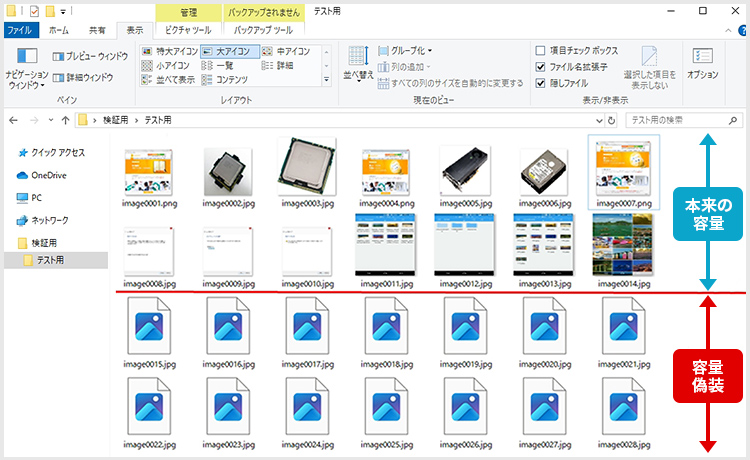This screenshot has width=750, height=460.
Task: Expand the layout gallery list
Action: [327, 80]
